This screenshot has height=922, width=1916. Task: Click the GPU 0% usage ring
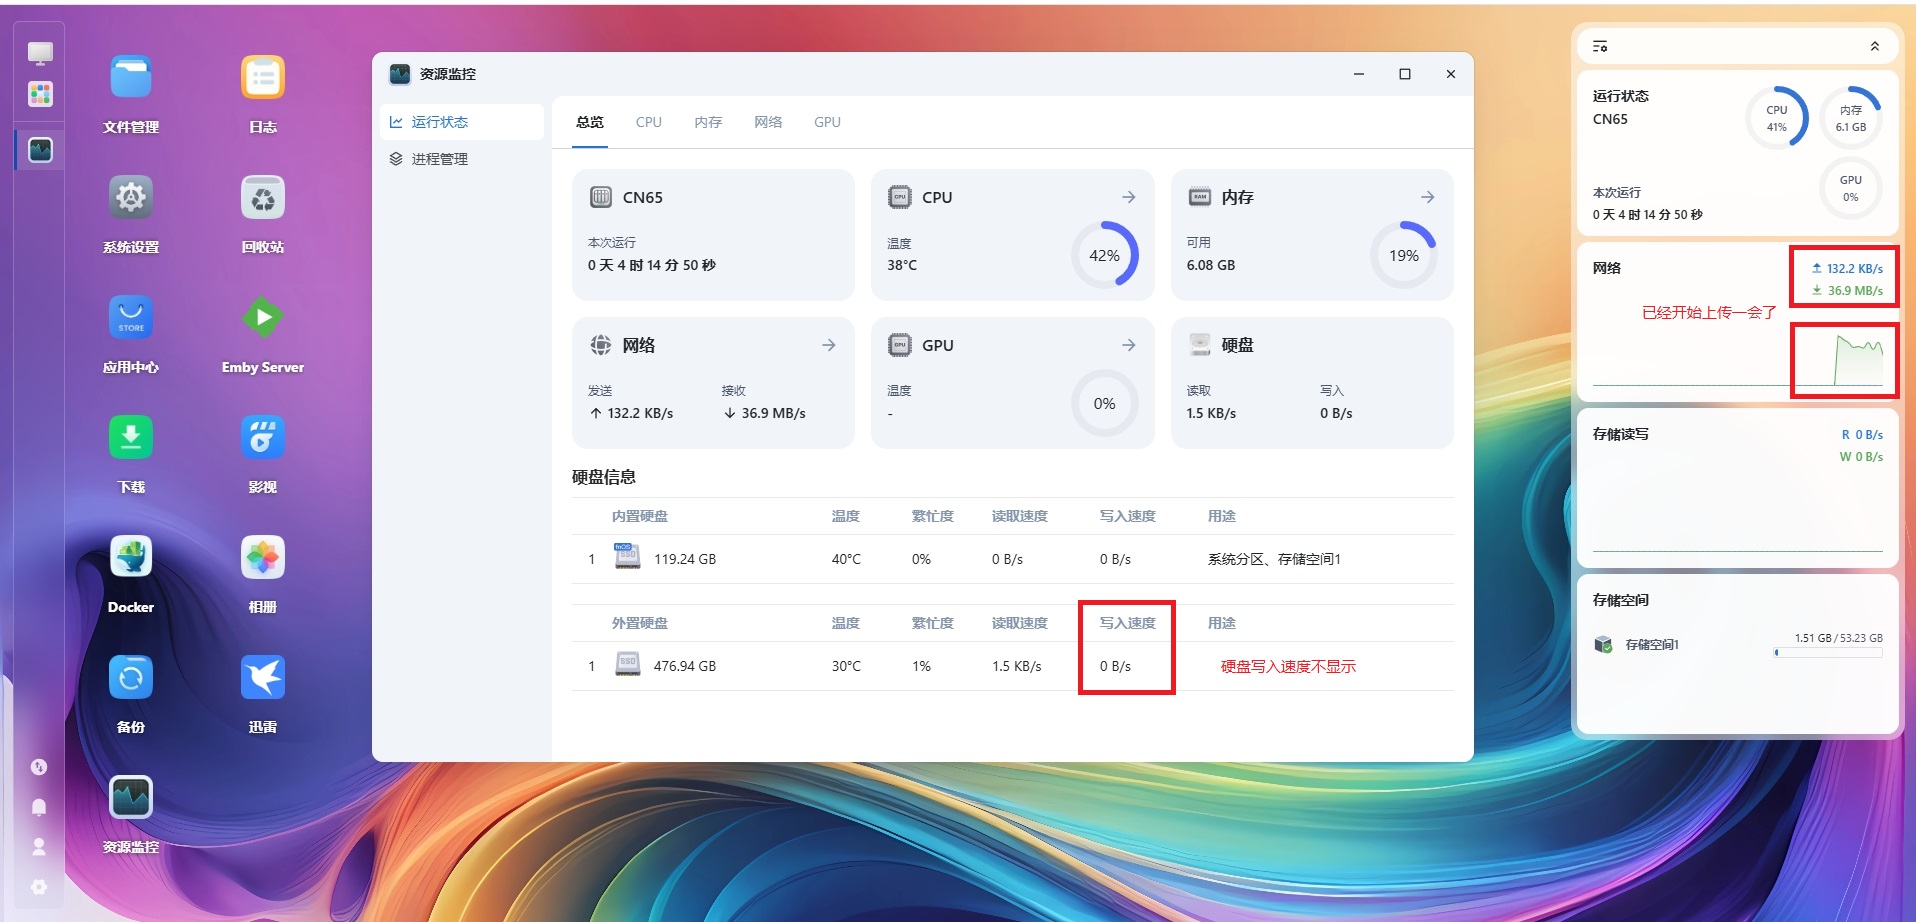1105,403
